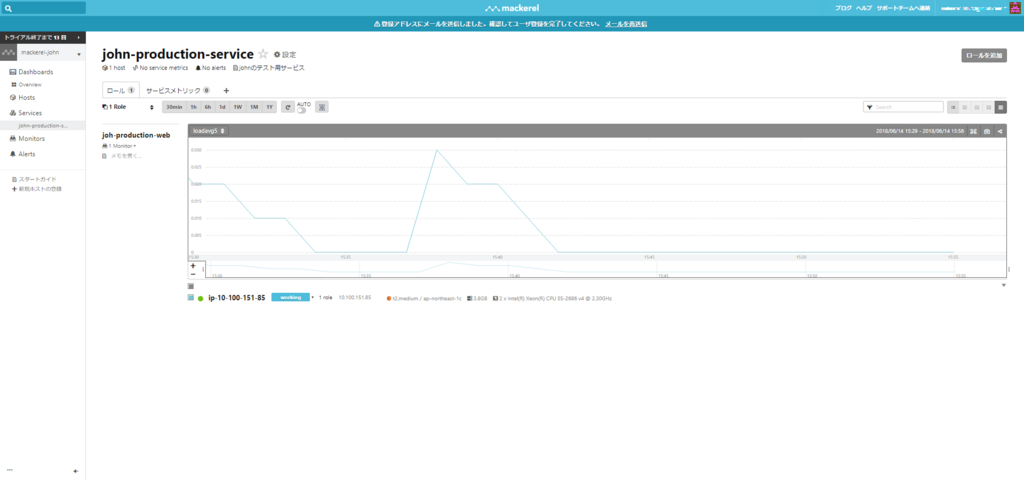The image size is (1024, 480).
Task: Take a graph snapshot with camera icon
Action: (x=987, y=131)
